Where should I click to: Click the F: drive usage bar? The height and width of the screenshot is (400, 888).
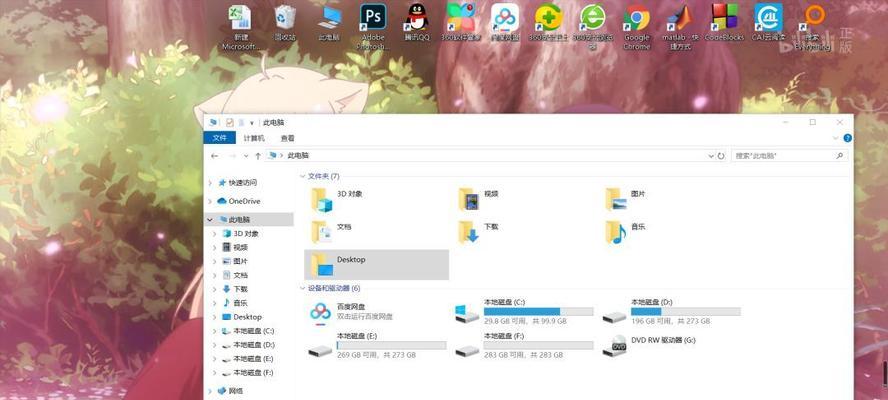(539, 345)
